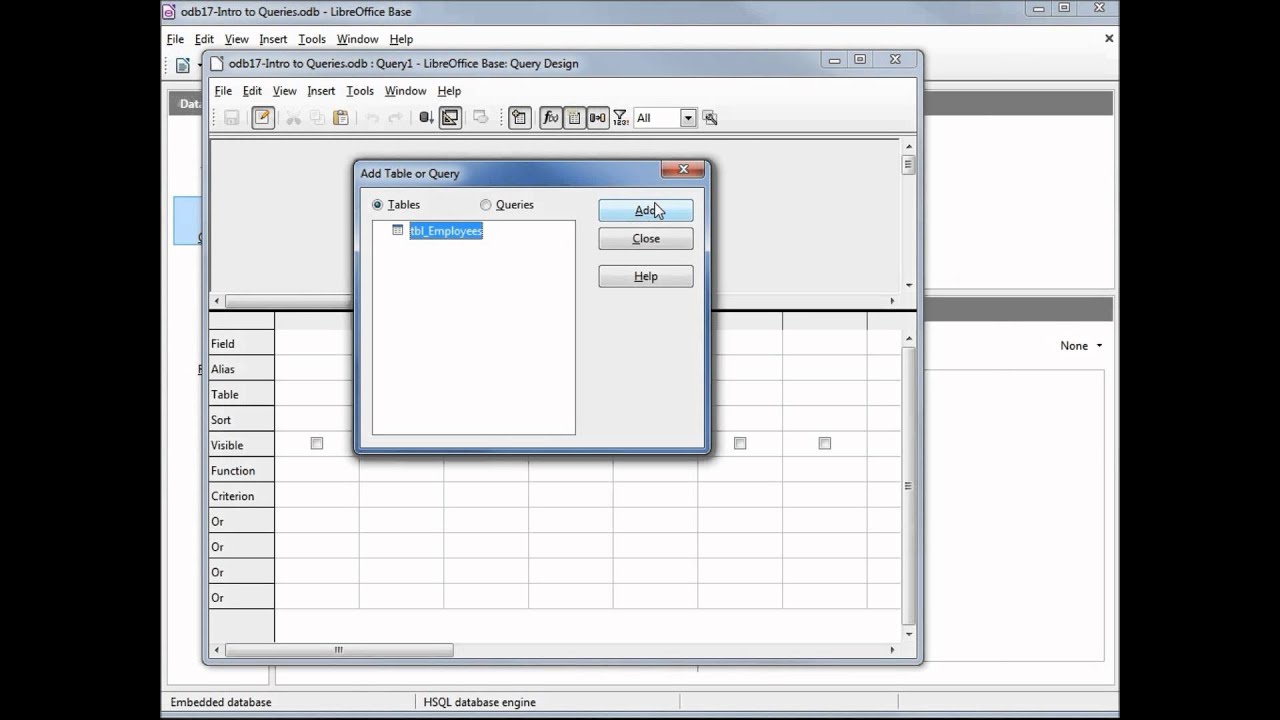Image resolution: width=1280 pixels, height=720 pixels.
Task: Select the Queries radio button
Action: (486, 204)
